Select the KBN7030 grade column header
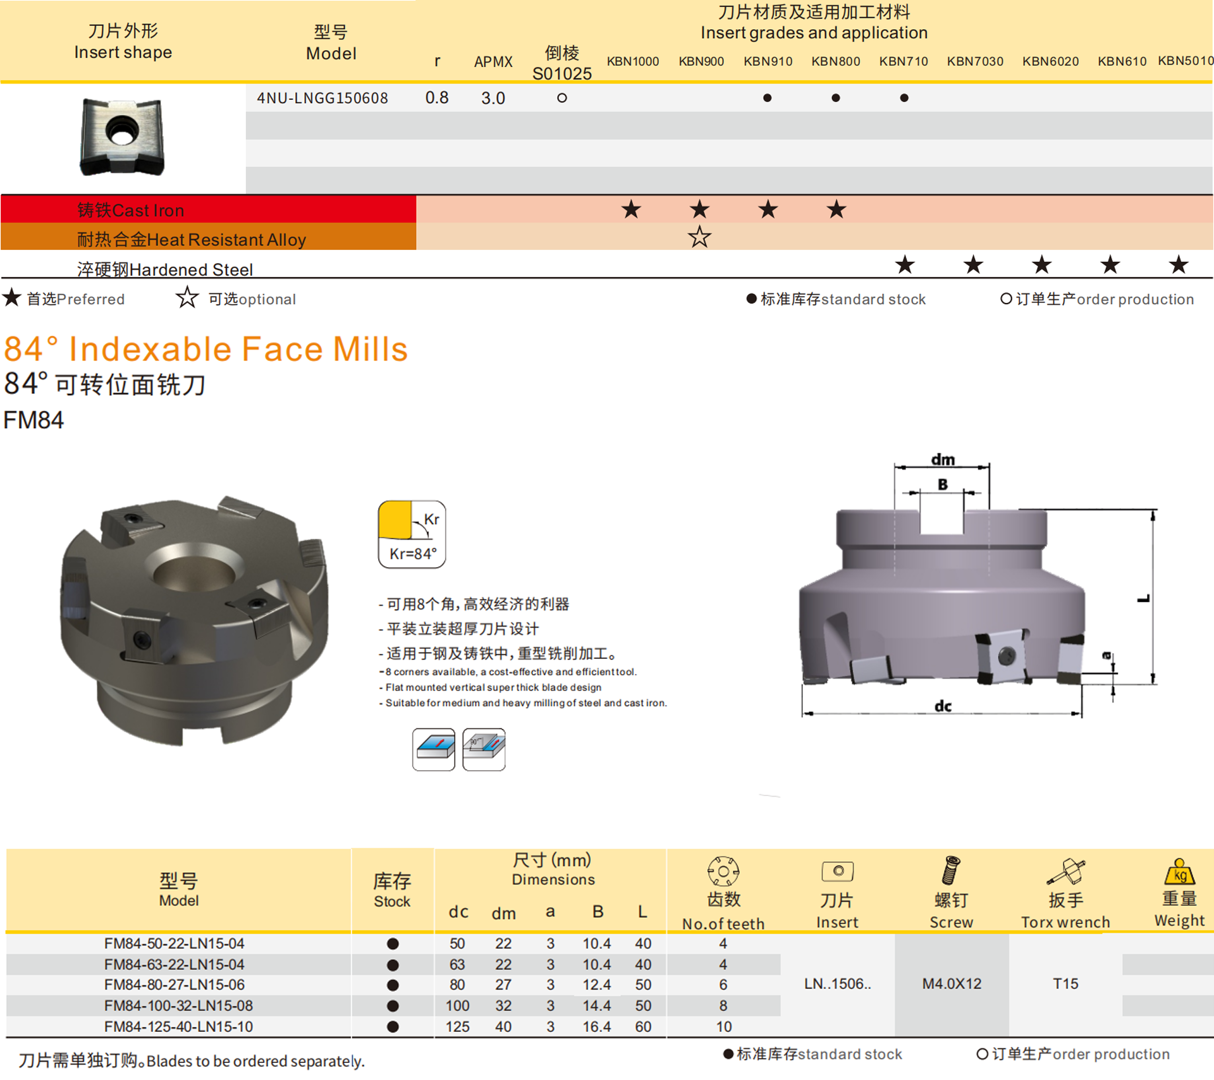The image size is (1214, 1080). [x=975, y=61]
